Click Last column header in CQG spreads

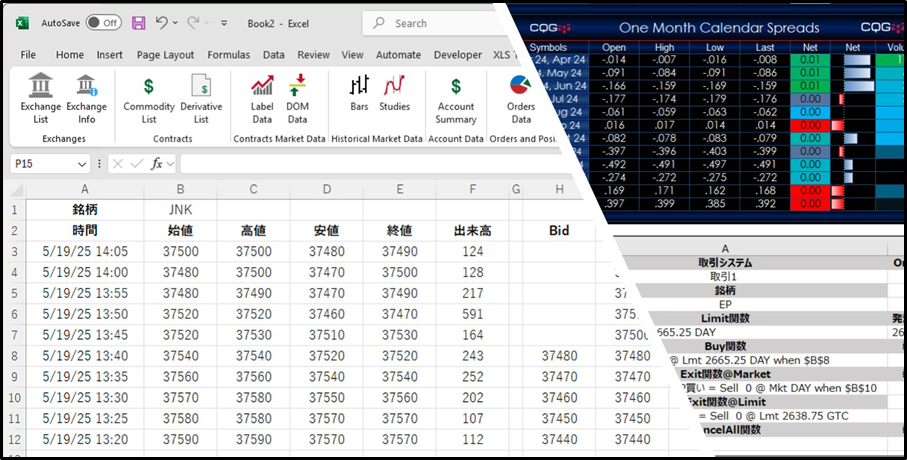pyautogui.click(x=765, y=47)
